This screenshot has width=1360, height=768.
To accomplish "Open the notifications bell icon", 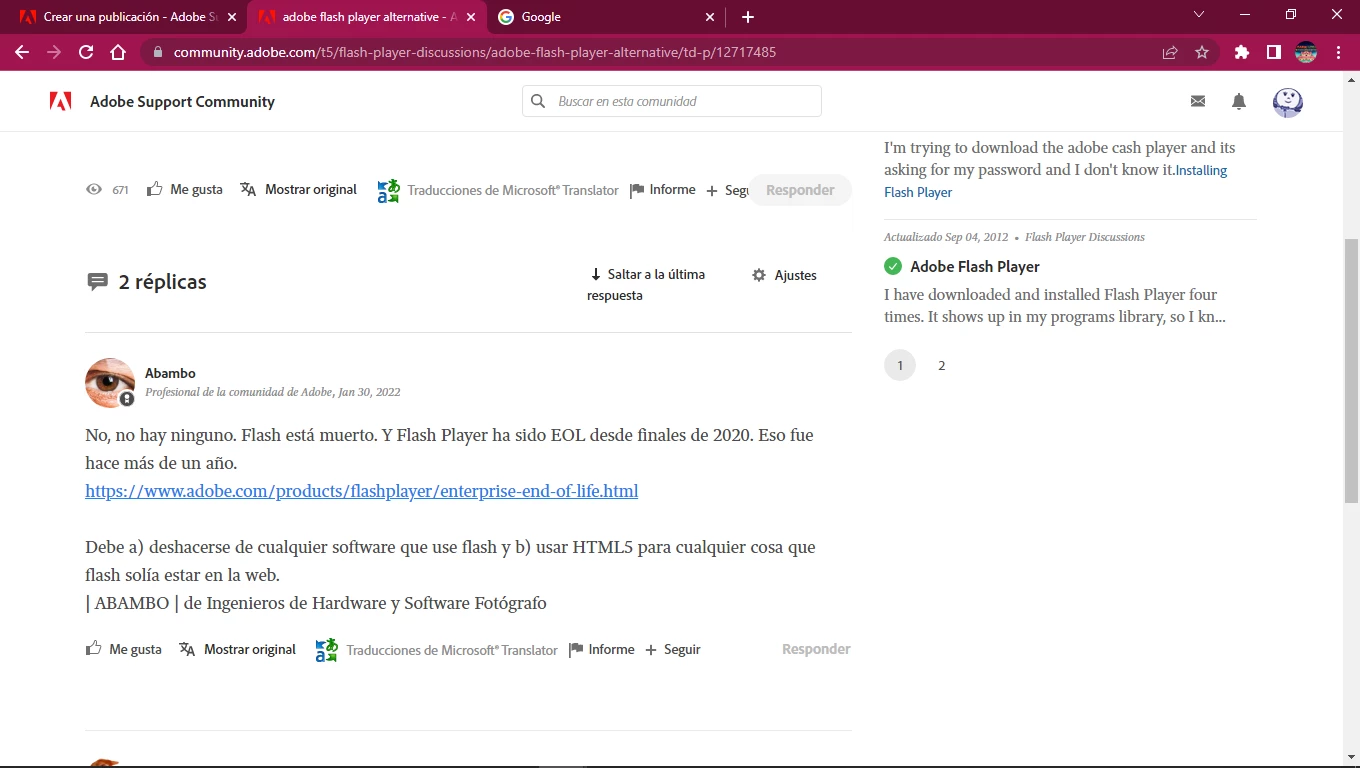I will [x=1239, y=101].
